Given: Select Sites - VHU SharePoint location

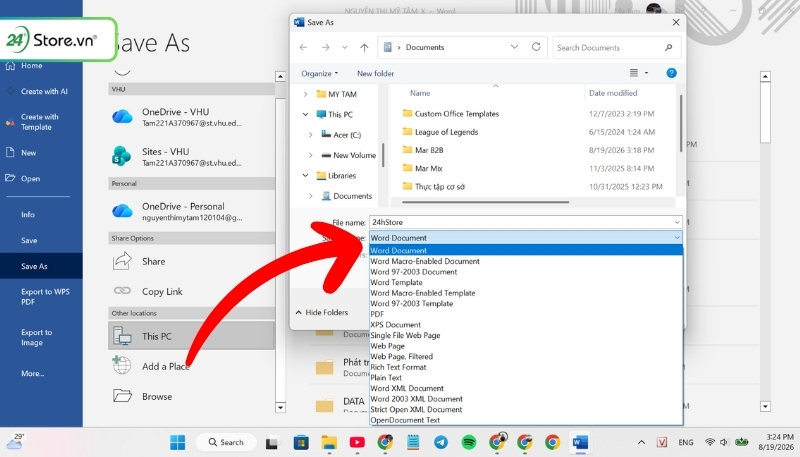Looking at the screenshot, I should (191, 157).
